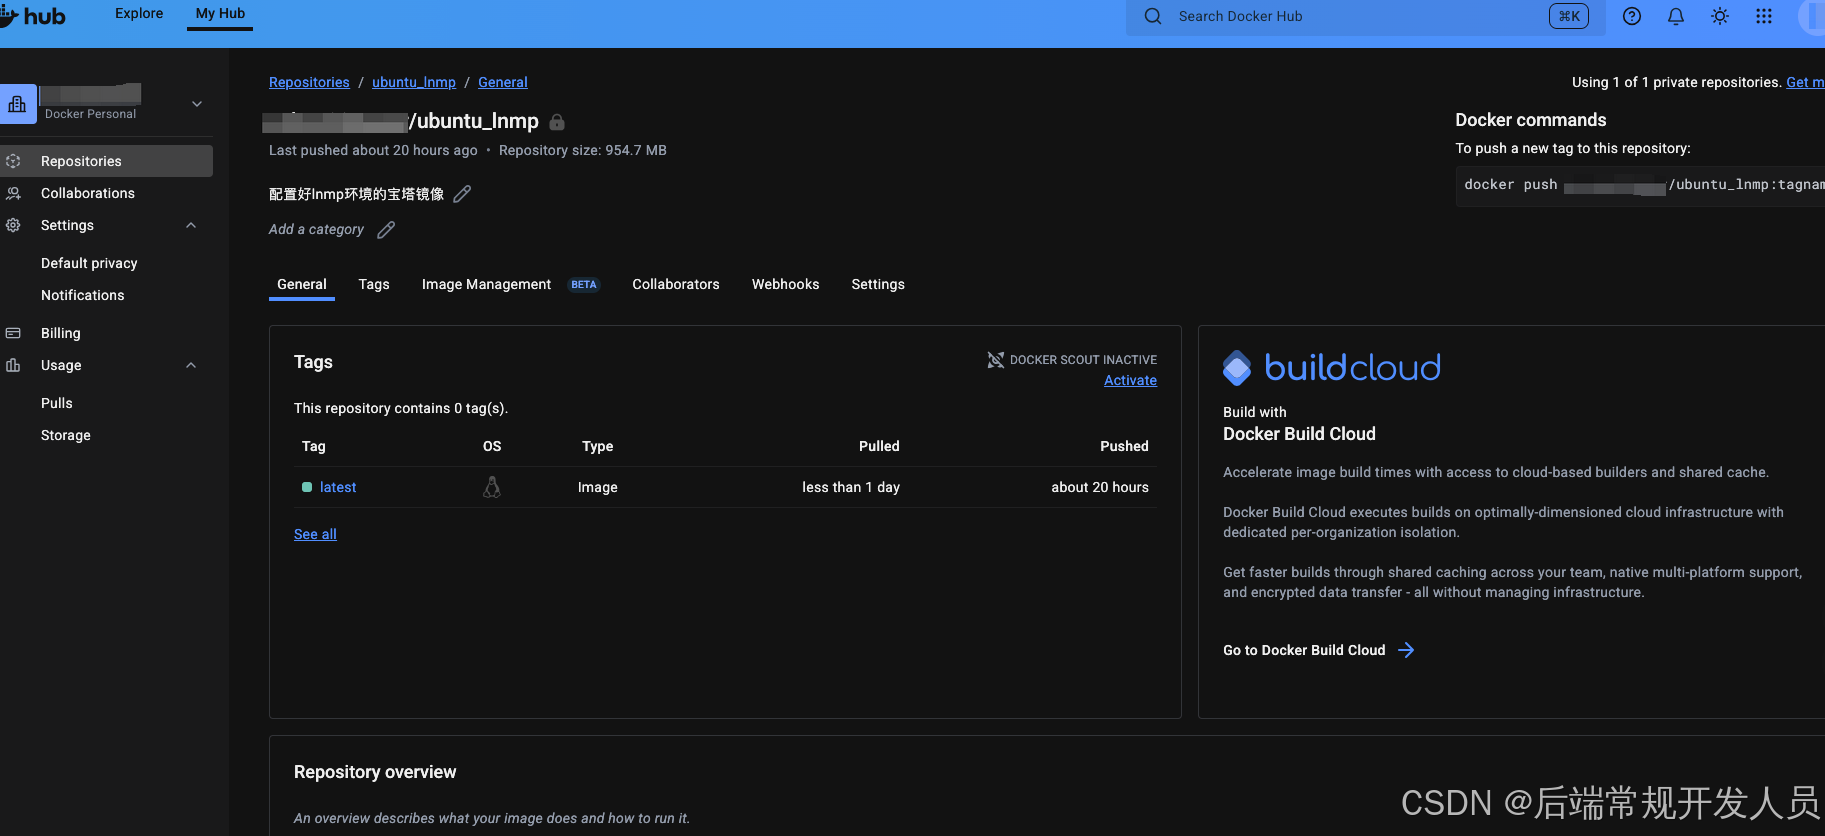Click the 'about 20 hours' cell
Image resolution: width=1825 pixels, height=836 pixels.
click(x=1100, y=487)
